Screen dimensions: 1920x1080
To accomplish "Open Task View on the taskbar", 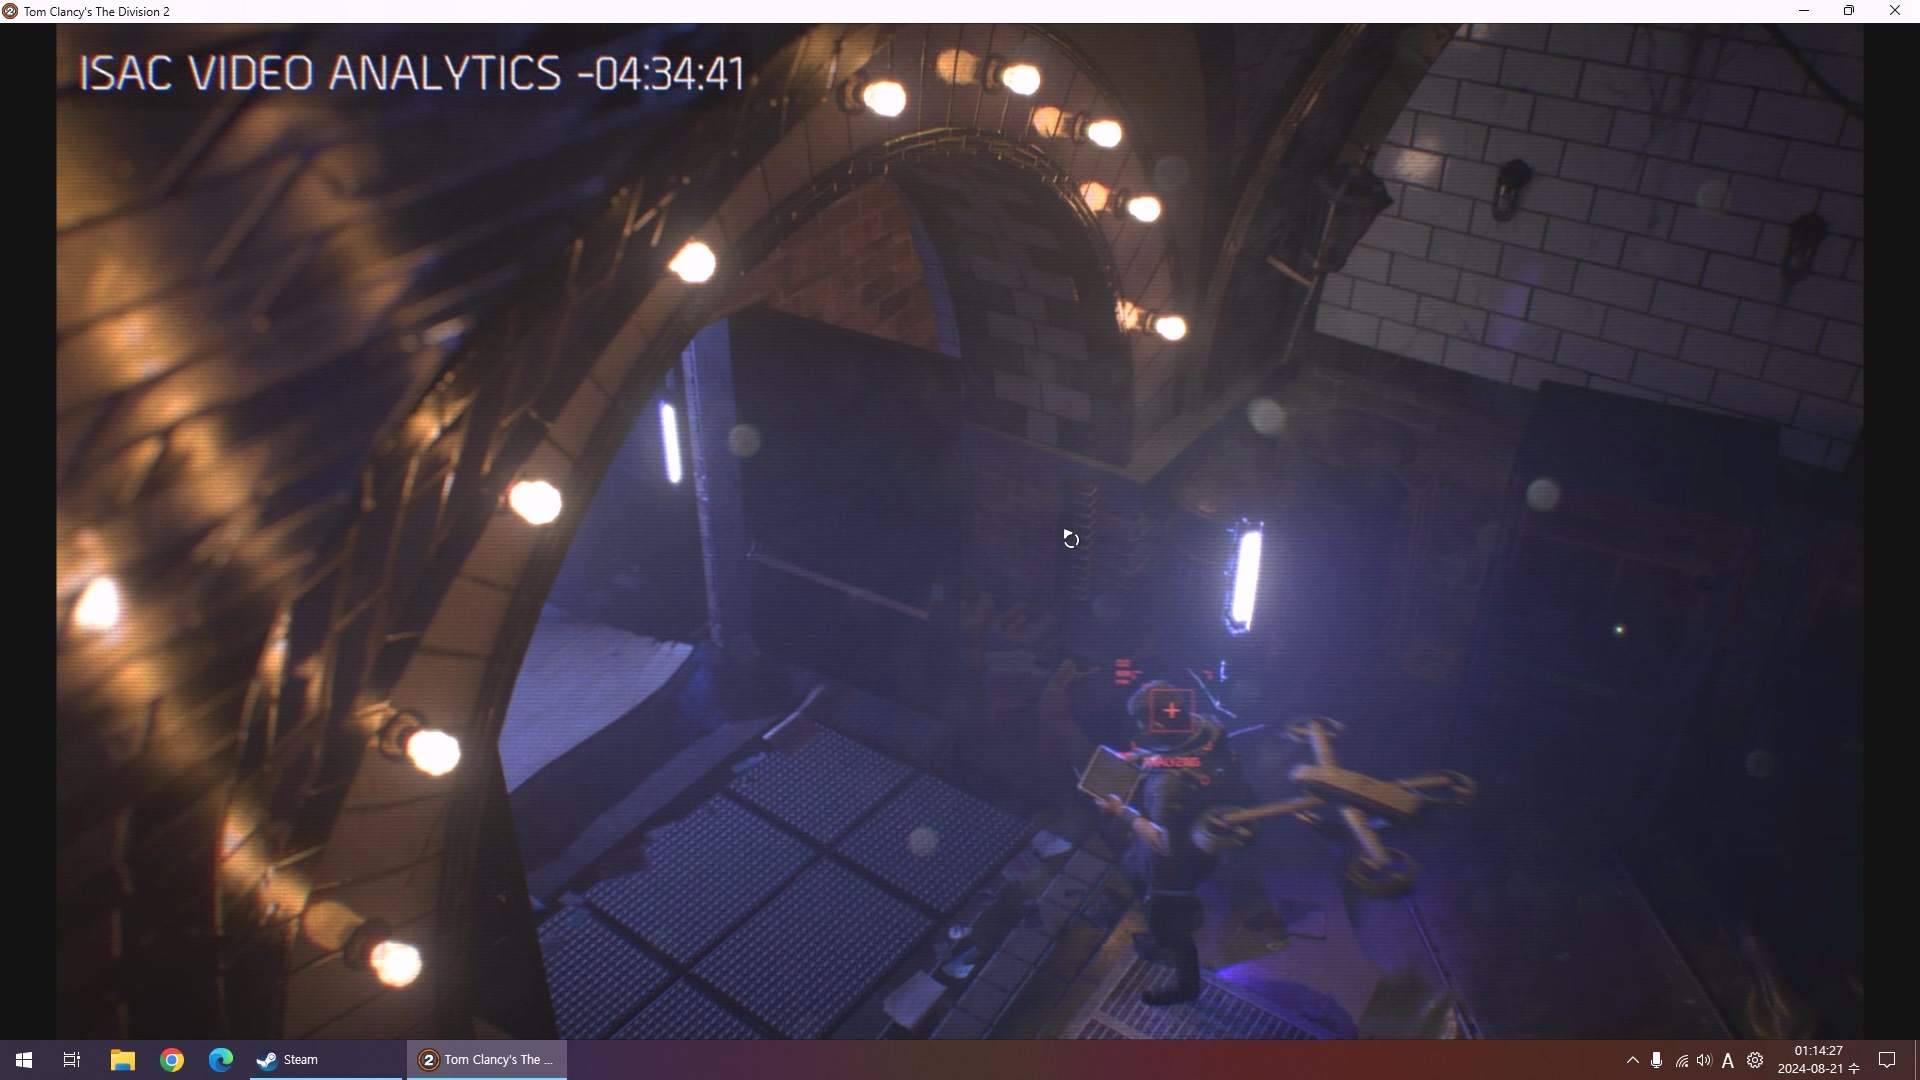I will [x=72, y=1060].
